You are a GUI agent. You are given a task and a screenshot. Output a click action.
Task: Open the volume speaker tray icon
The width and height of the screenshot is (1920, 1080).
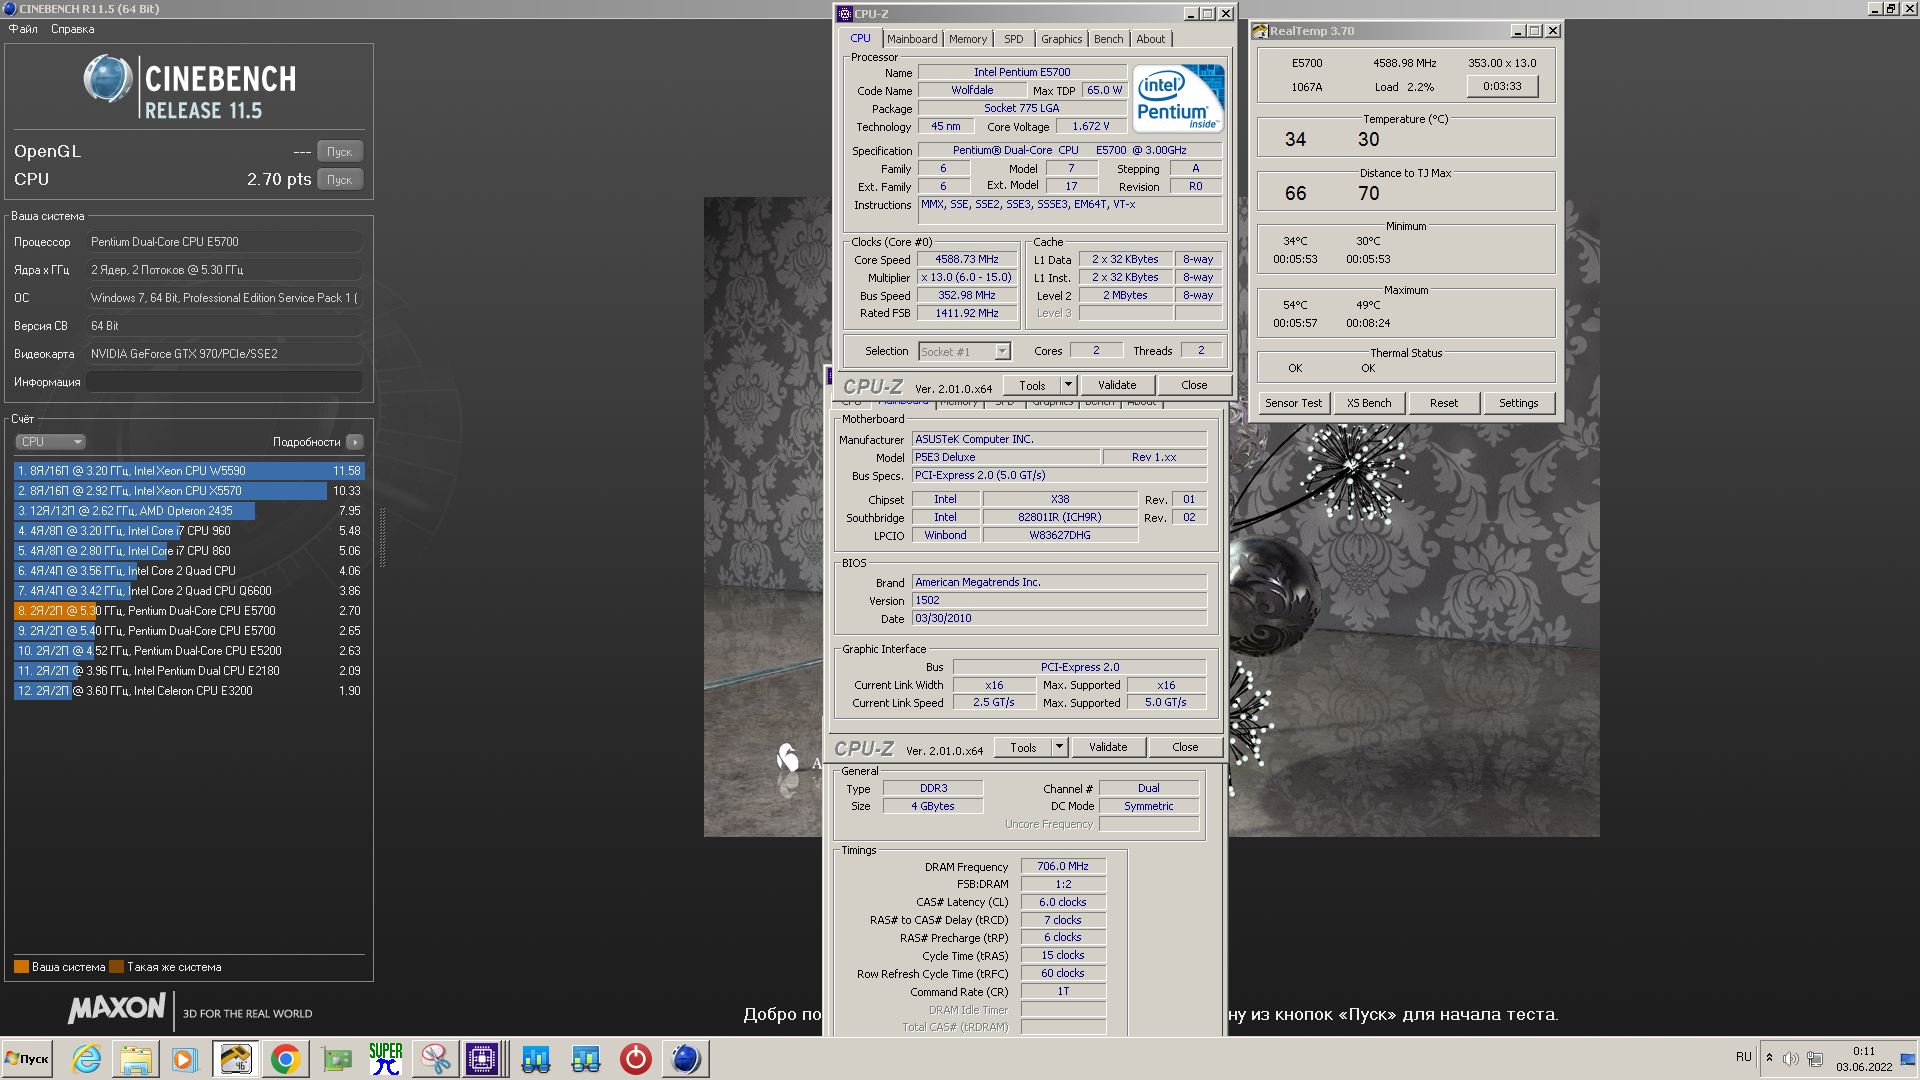[1790, 1058]
